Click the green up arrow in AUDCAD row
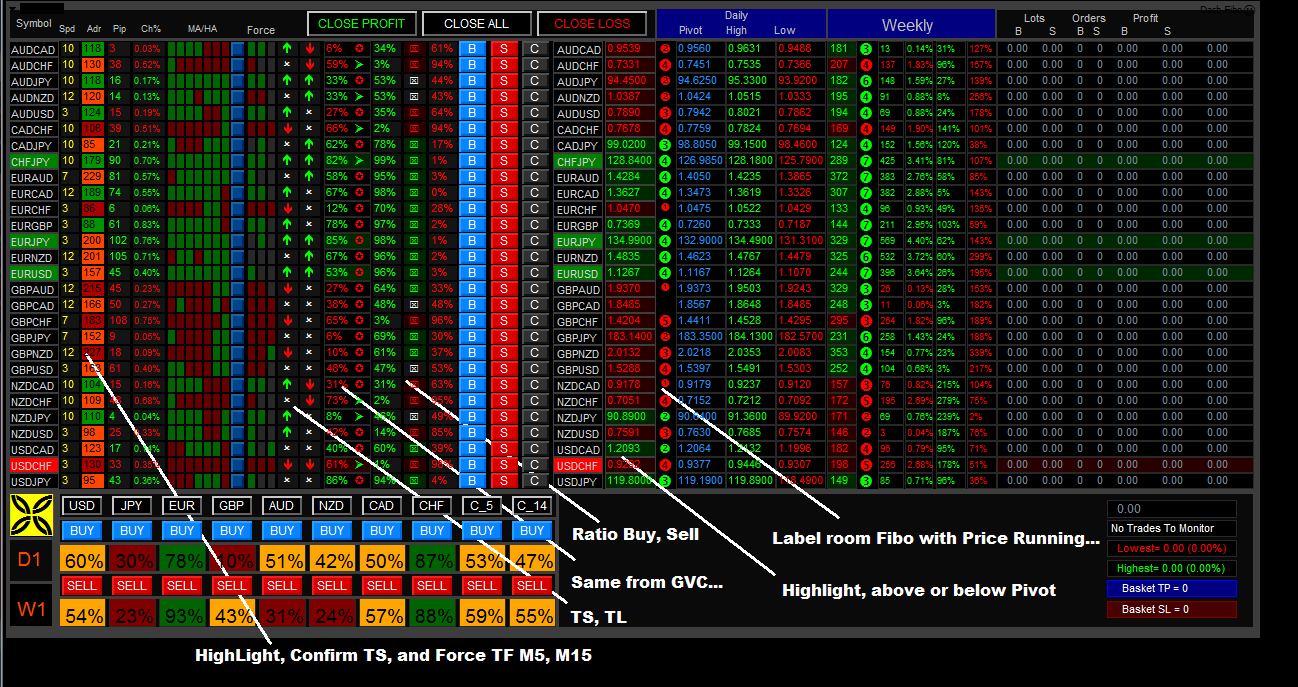Screen dimensions: 1298x687 point(287,49)
